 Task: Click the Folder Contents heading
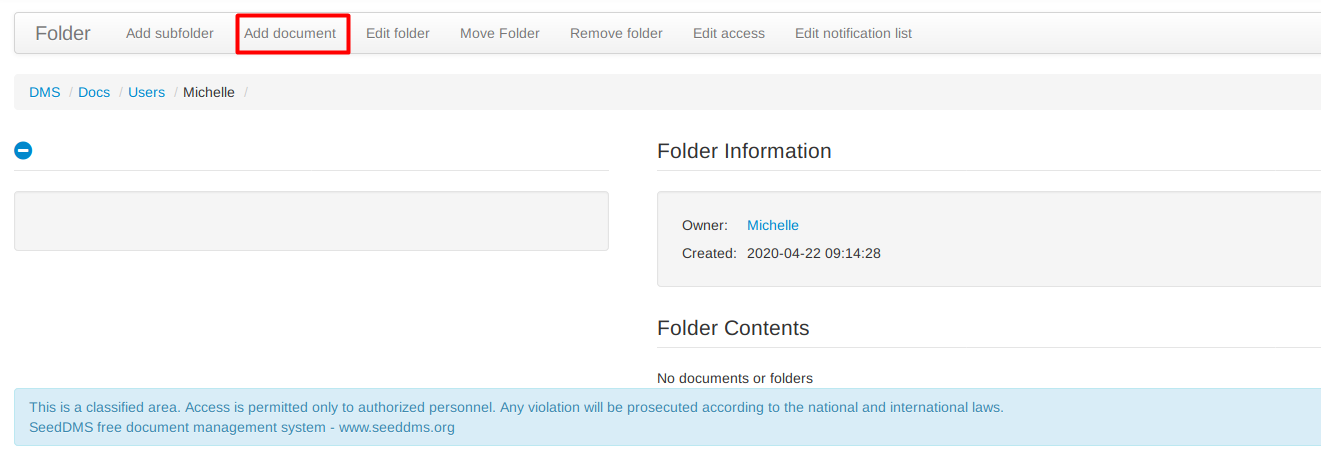coord(733,328)
